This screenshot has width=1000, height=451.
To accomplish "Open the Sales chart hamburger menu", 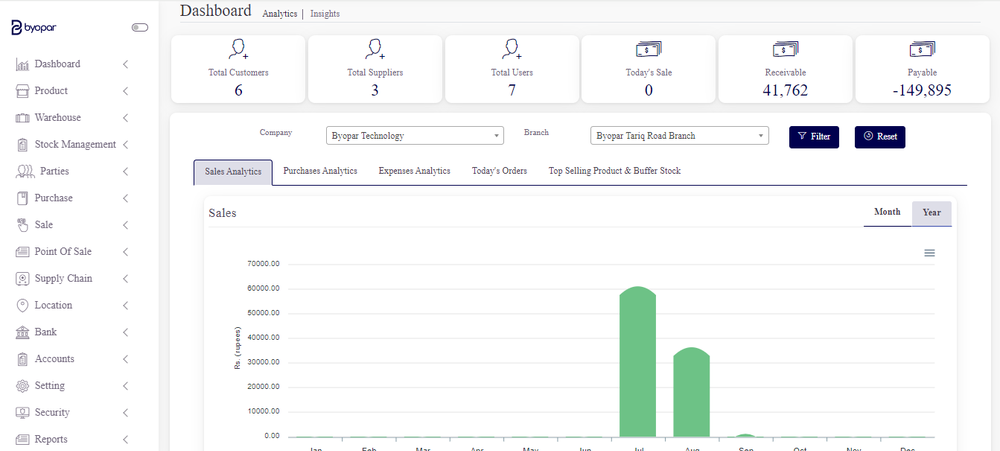I will point(930,253).
